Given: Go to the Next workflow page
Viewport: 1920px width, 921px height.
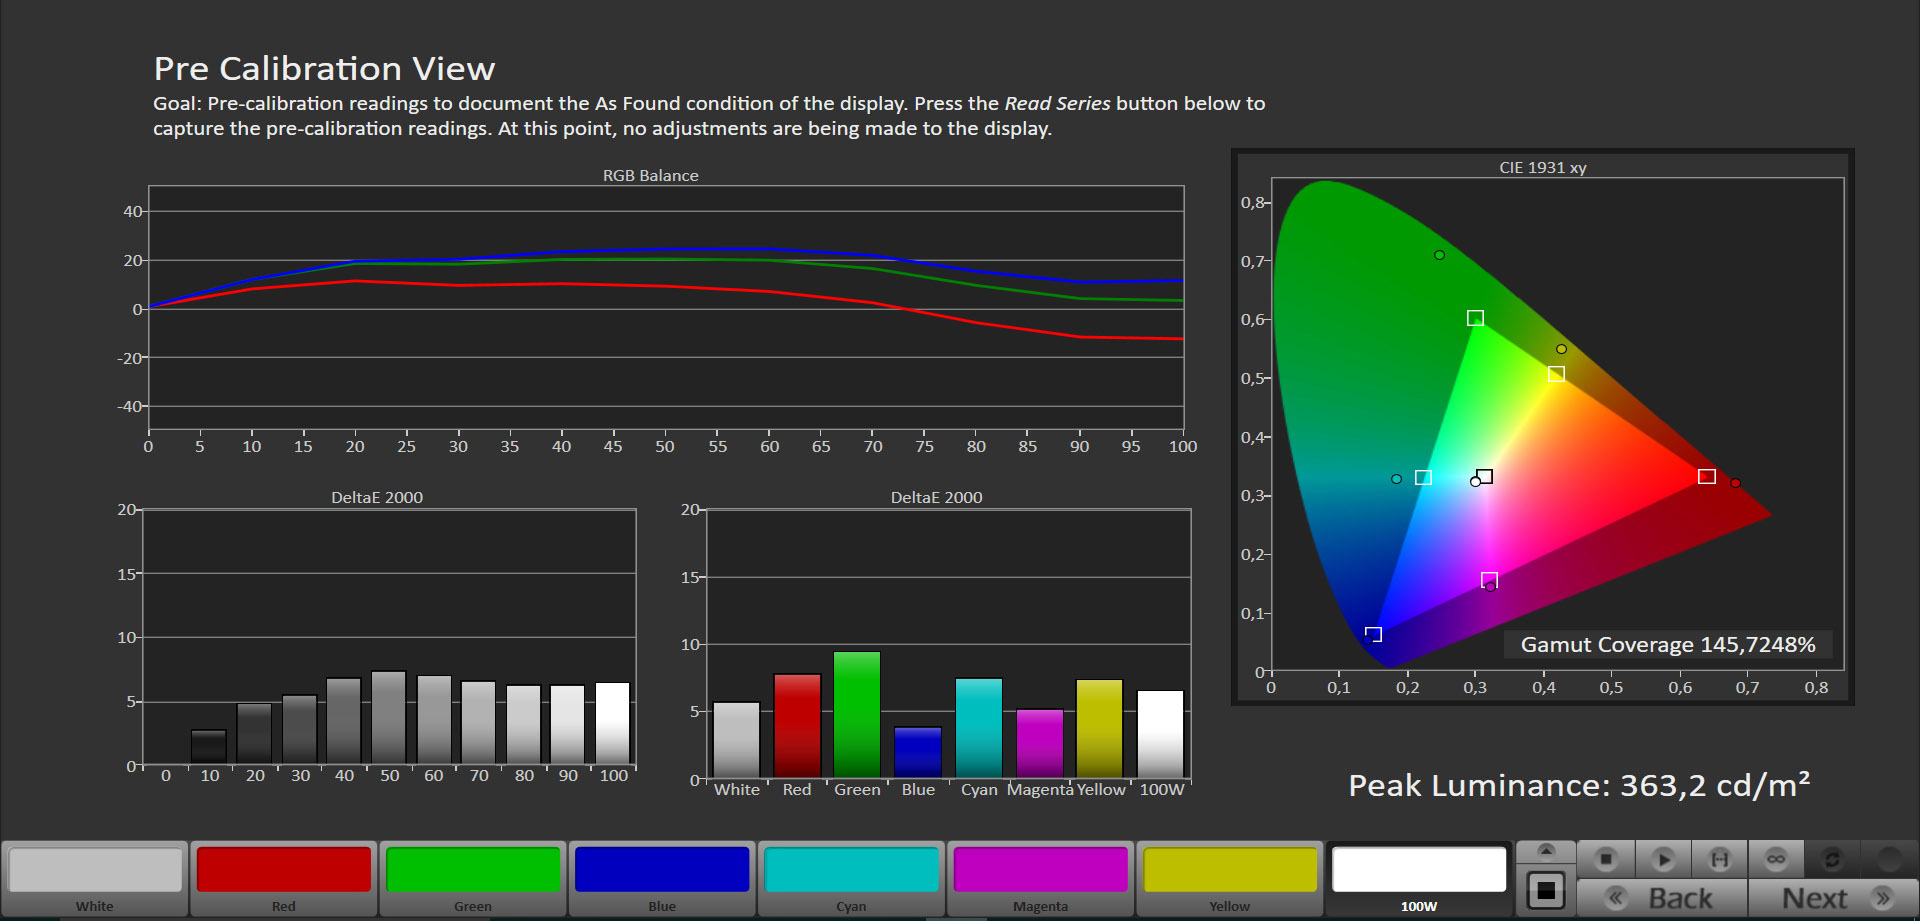Looking at the screenshot, I should click(1833, 898).
